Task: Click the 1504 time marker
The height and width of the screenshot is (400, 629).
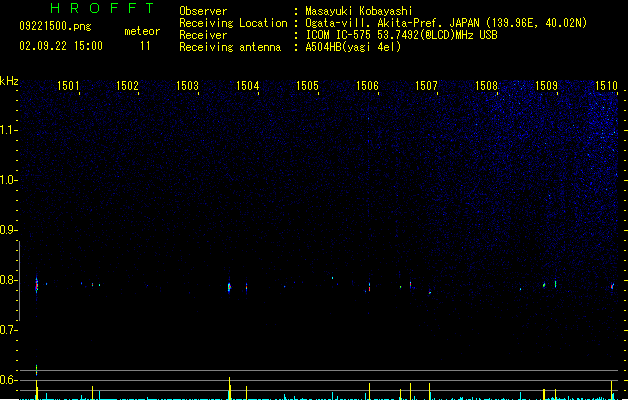Action: coord(248,86)
